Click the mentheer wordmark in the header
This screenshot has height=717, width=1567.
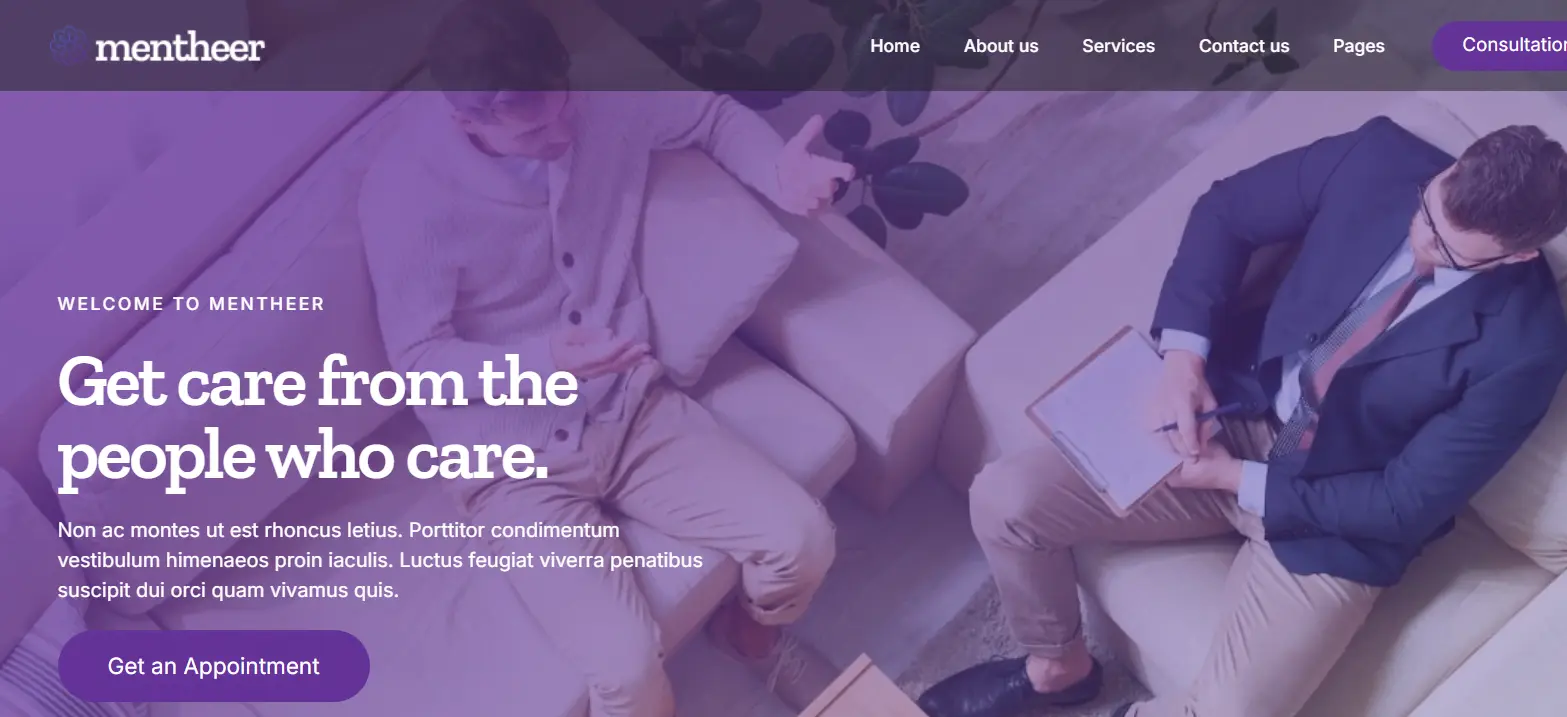[180, 47]
